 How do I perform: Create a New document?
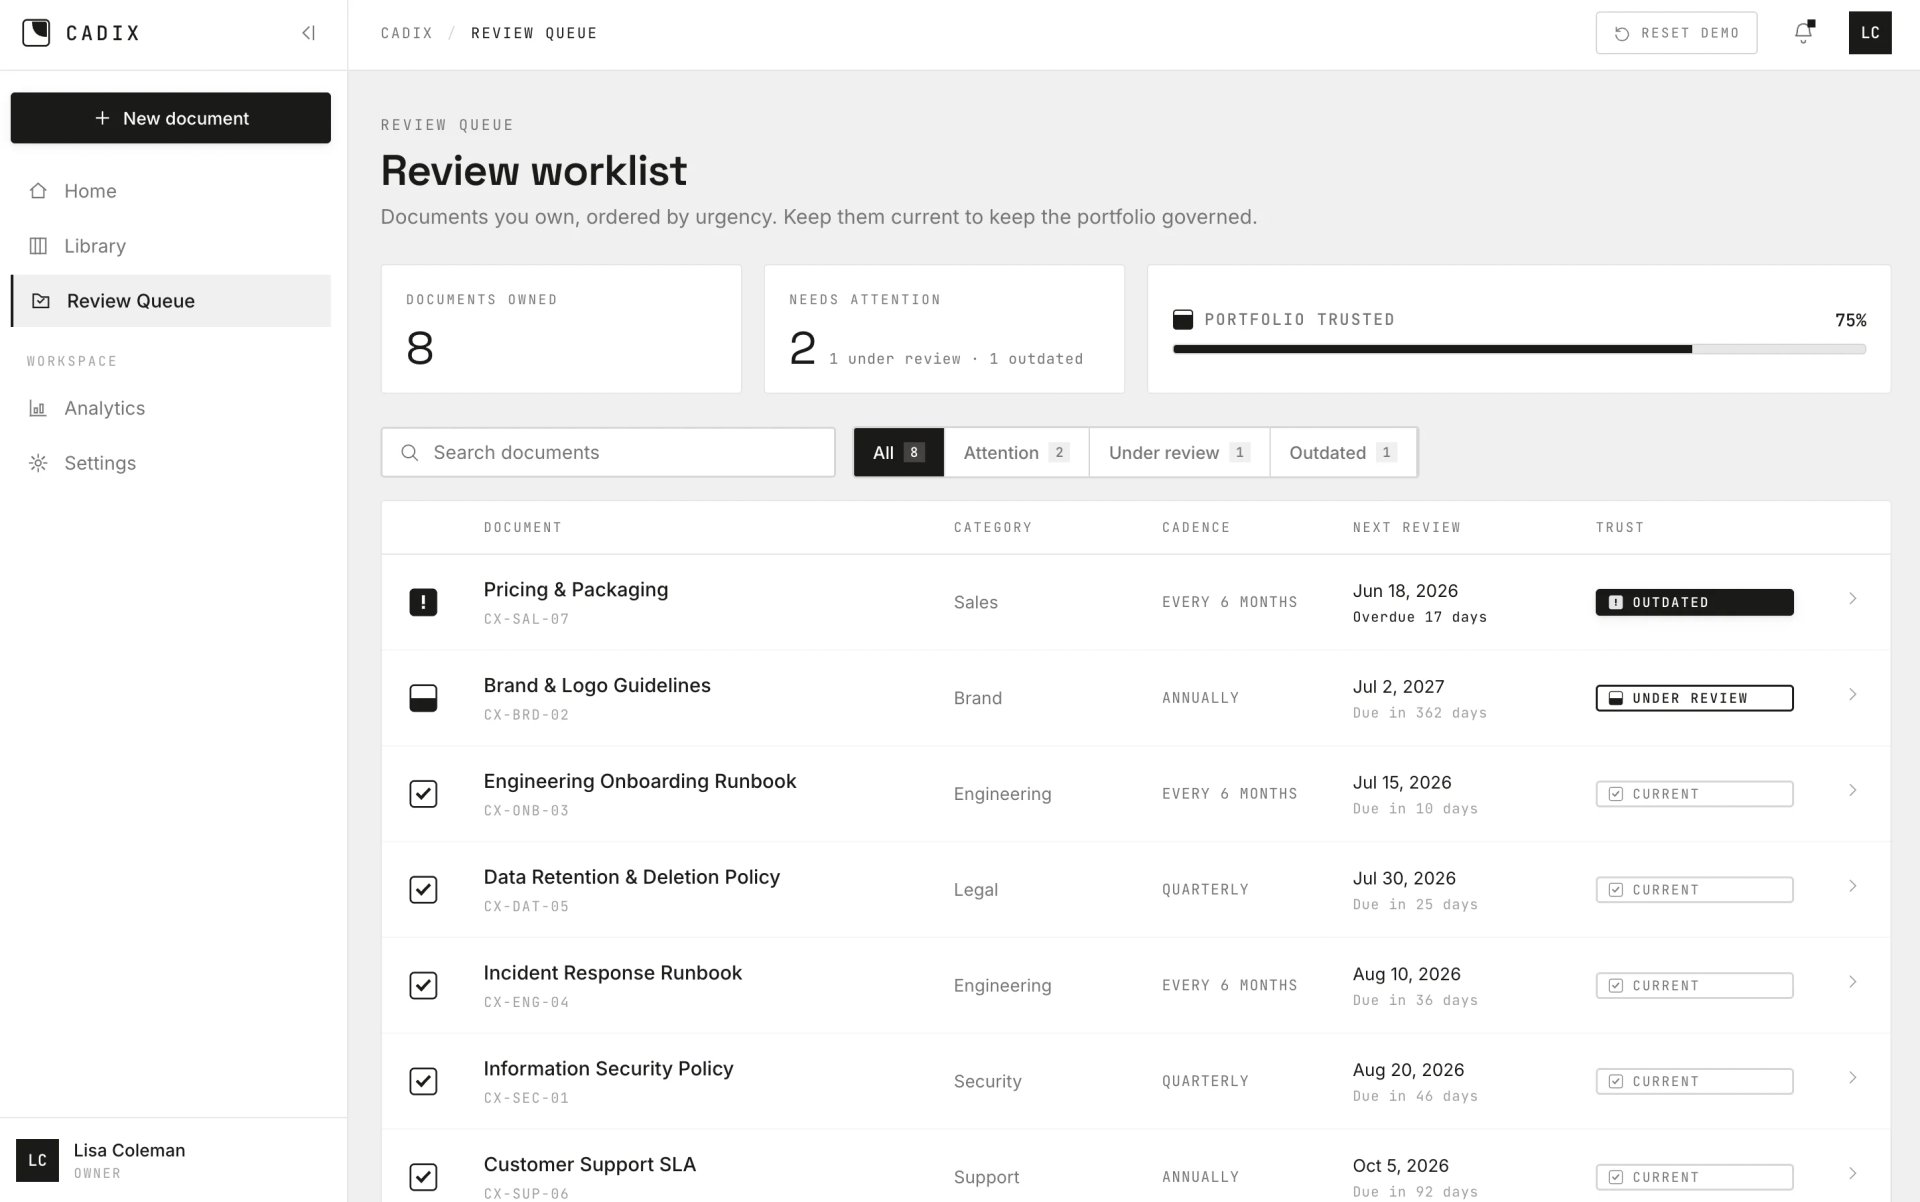click(x=170, y=118)
